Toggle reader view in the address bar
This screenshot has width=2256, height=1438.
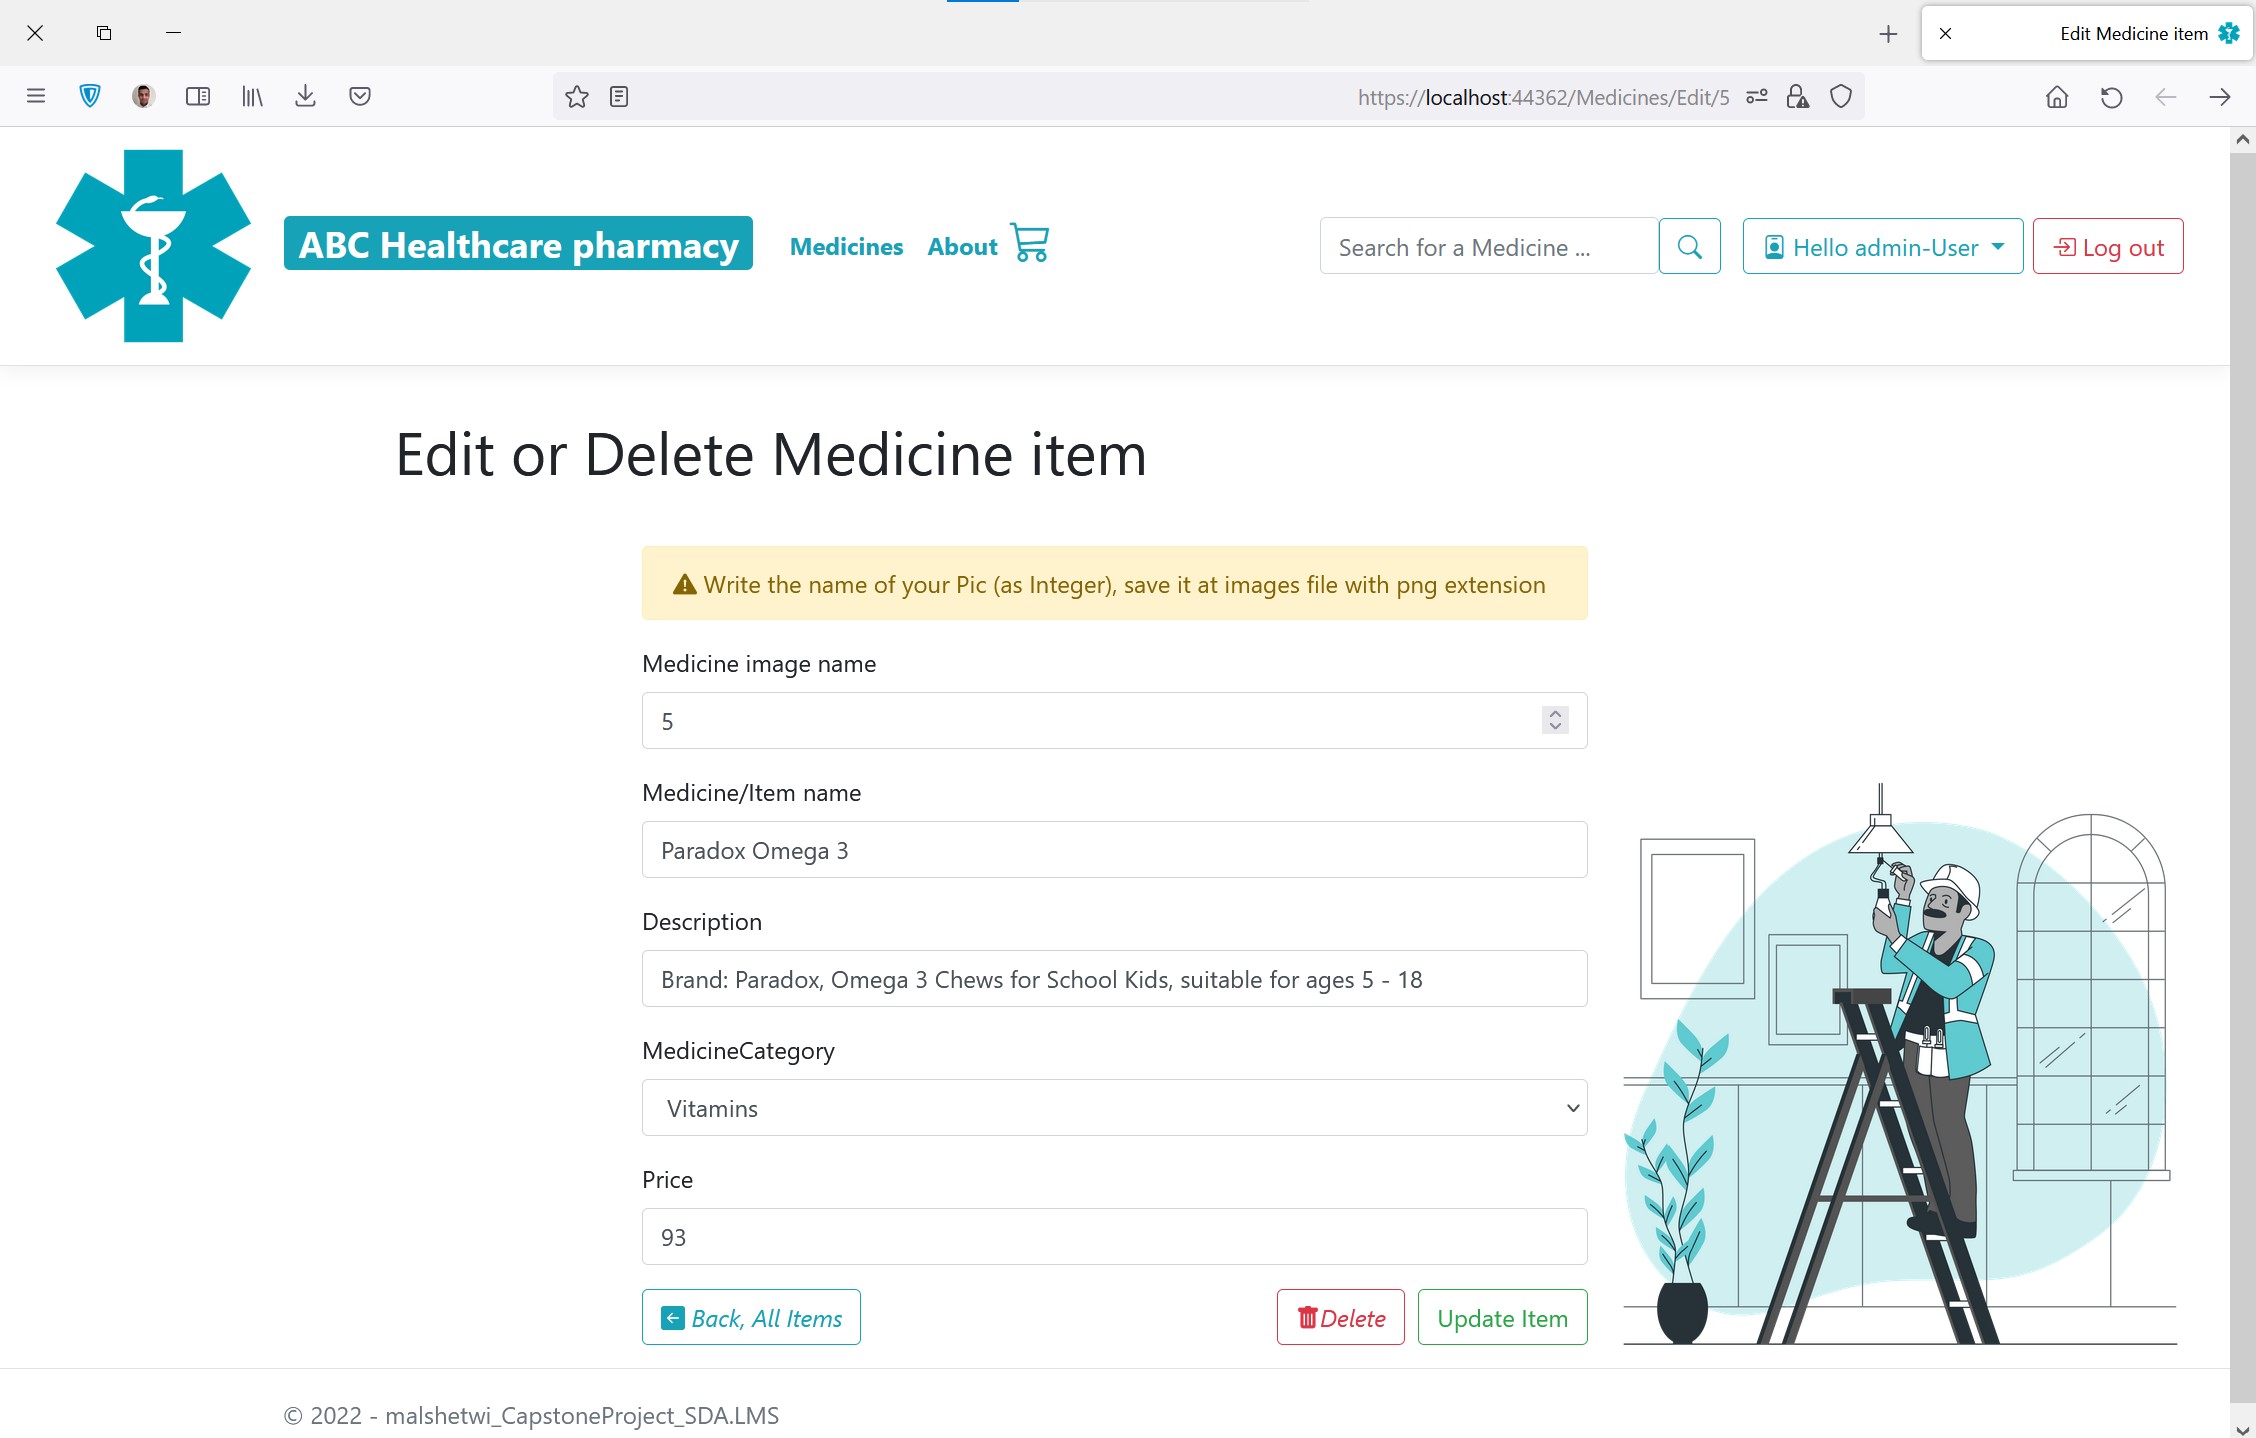click(618, 96)
